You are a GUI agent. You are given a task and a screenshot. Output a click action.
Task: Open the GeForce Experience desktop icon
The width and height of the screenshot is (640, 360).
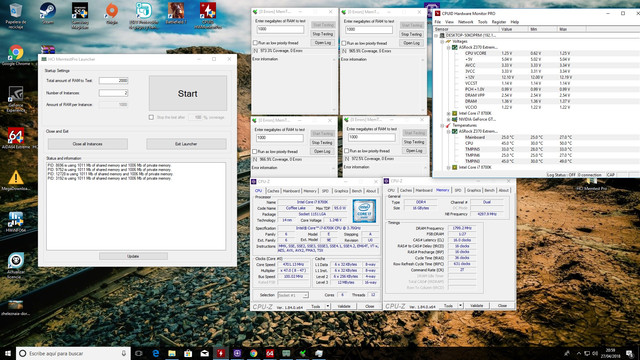coord(16,99)
